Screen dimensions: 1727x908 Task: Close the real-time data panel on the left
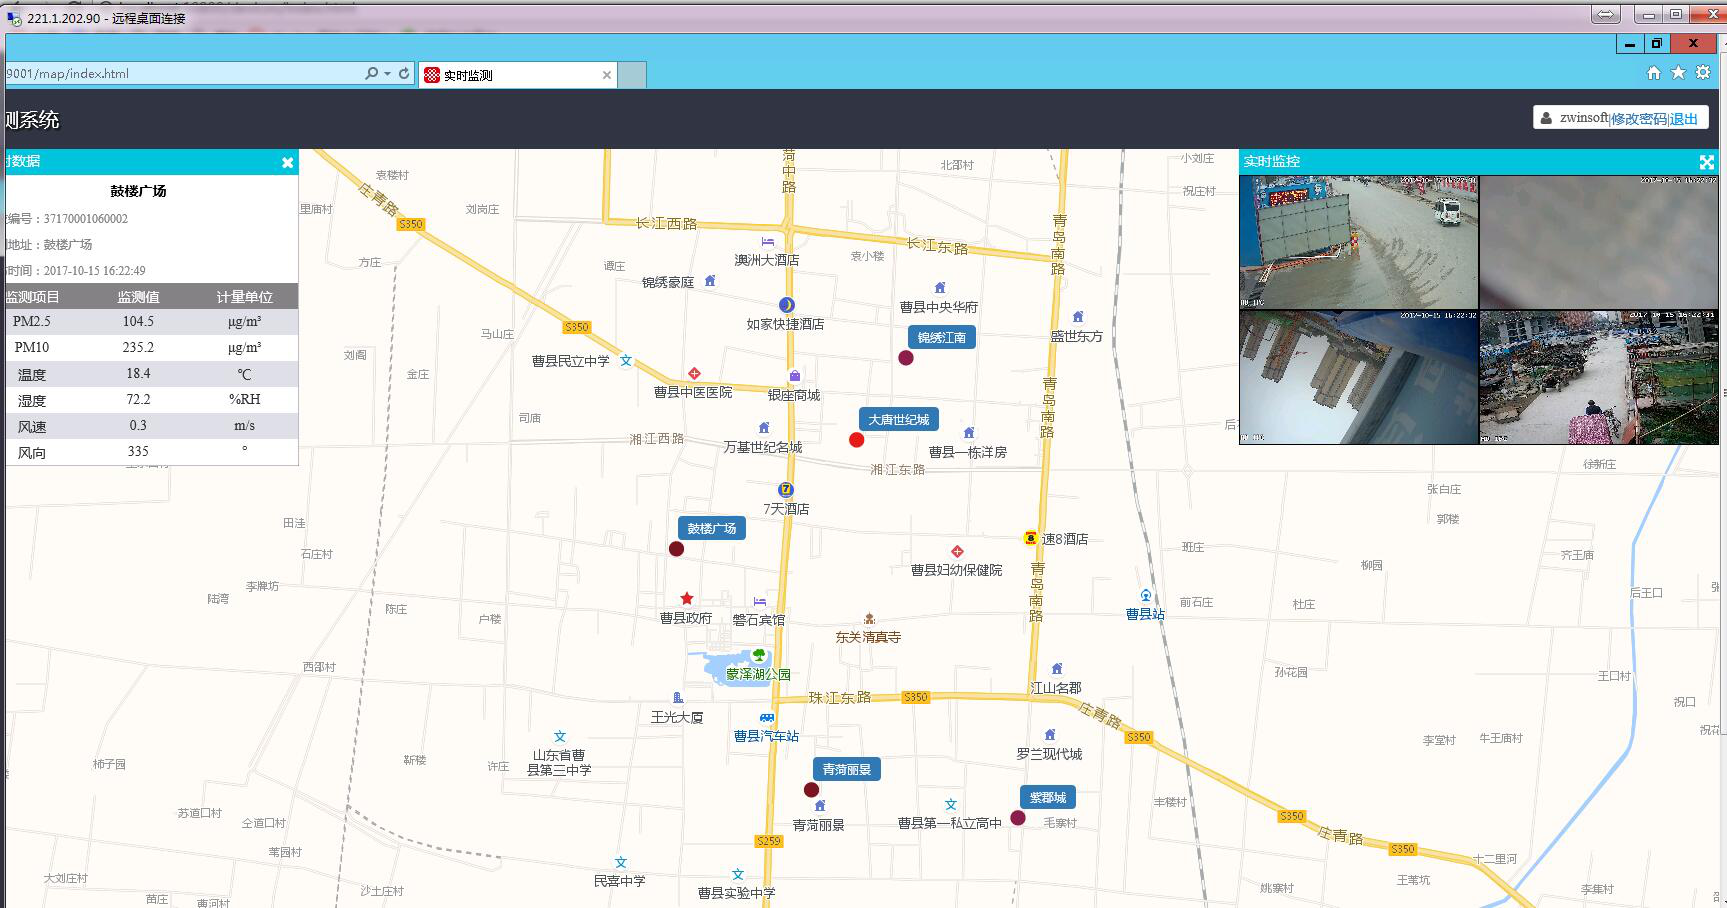click(287, 162)
